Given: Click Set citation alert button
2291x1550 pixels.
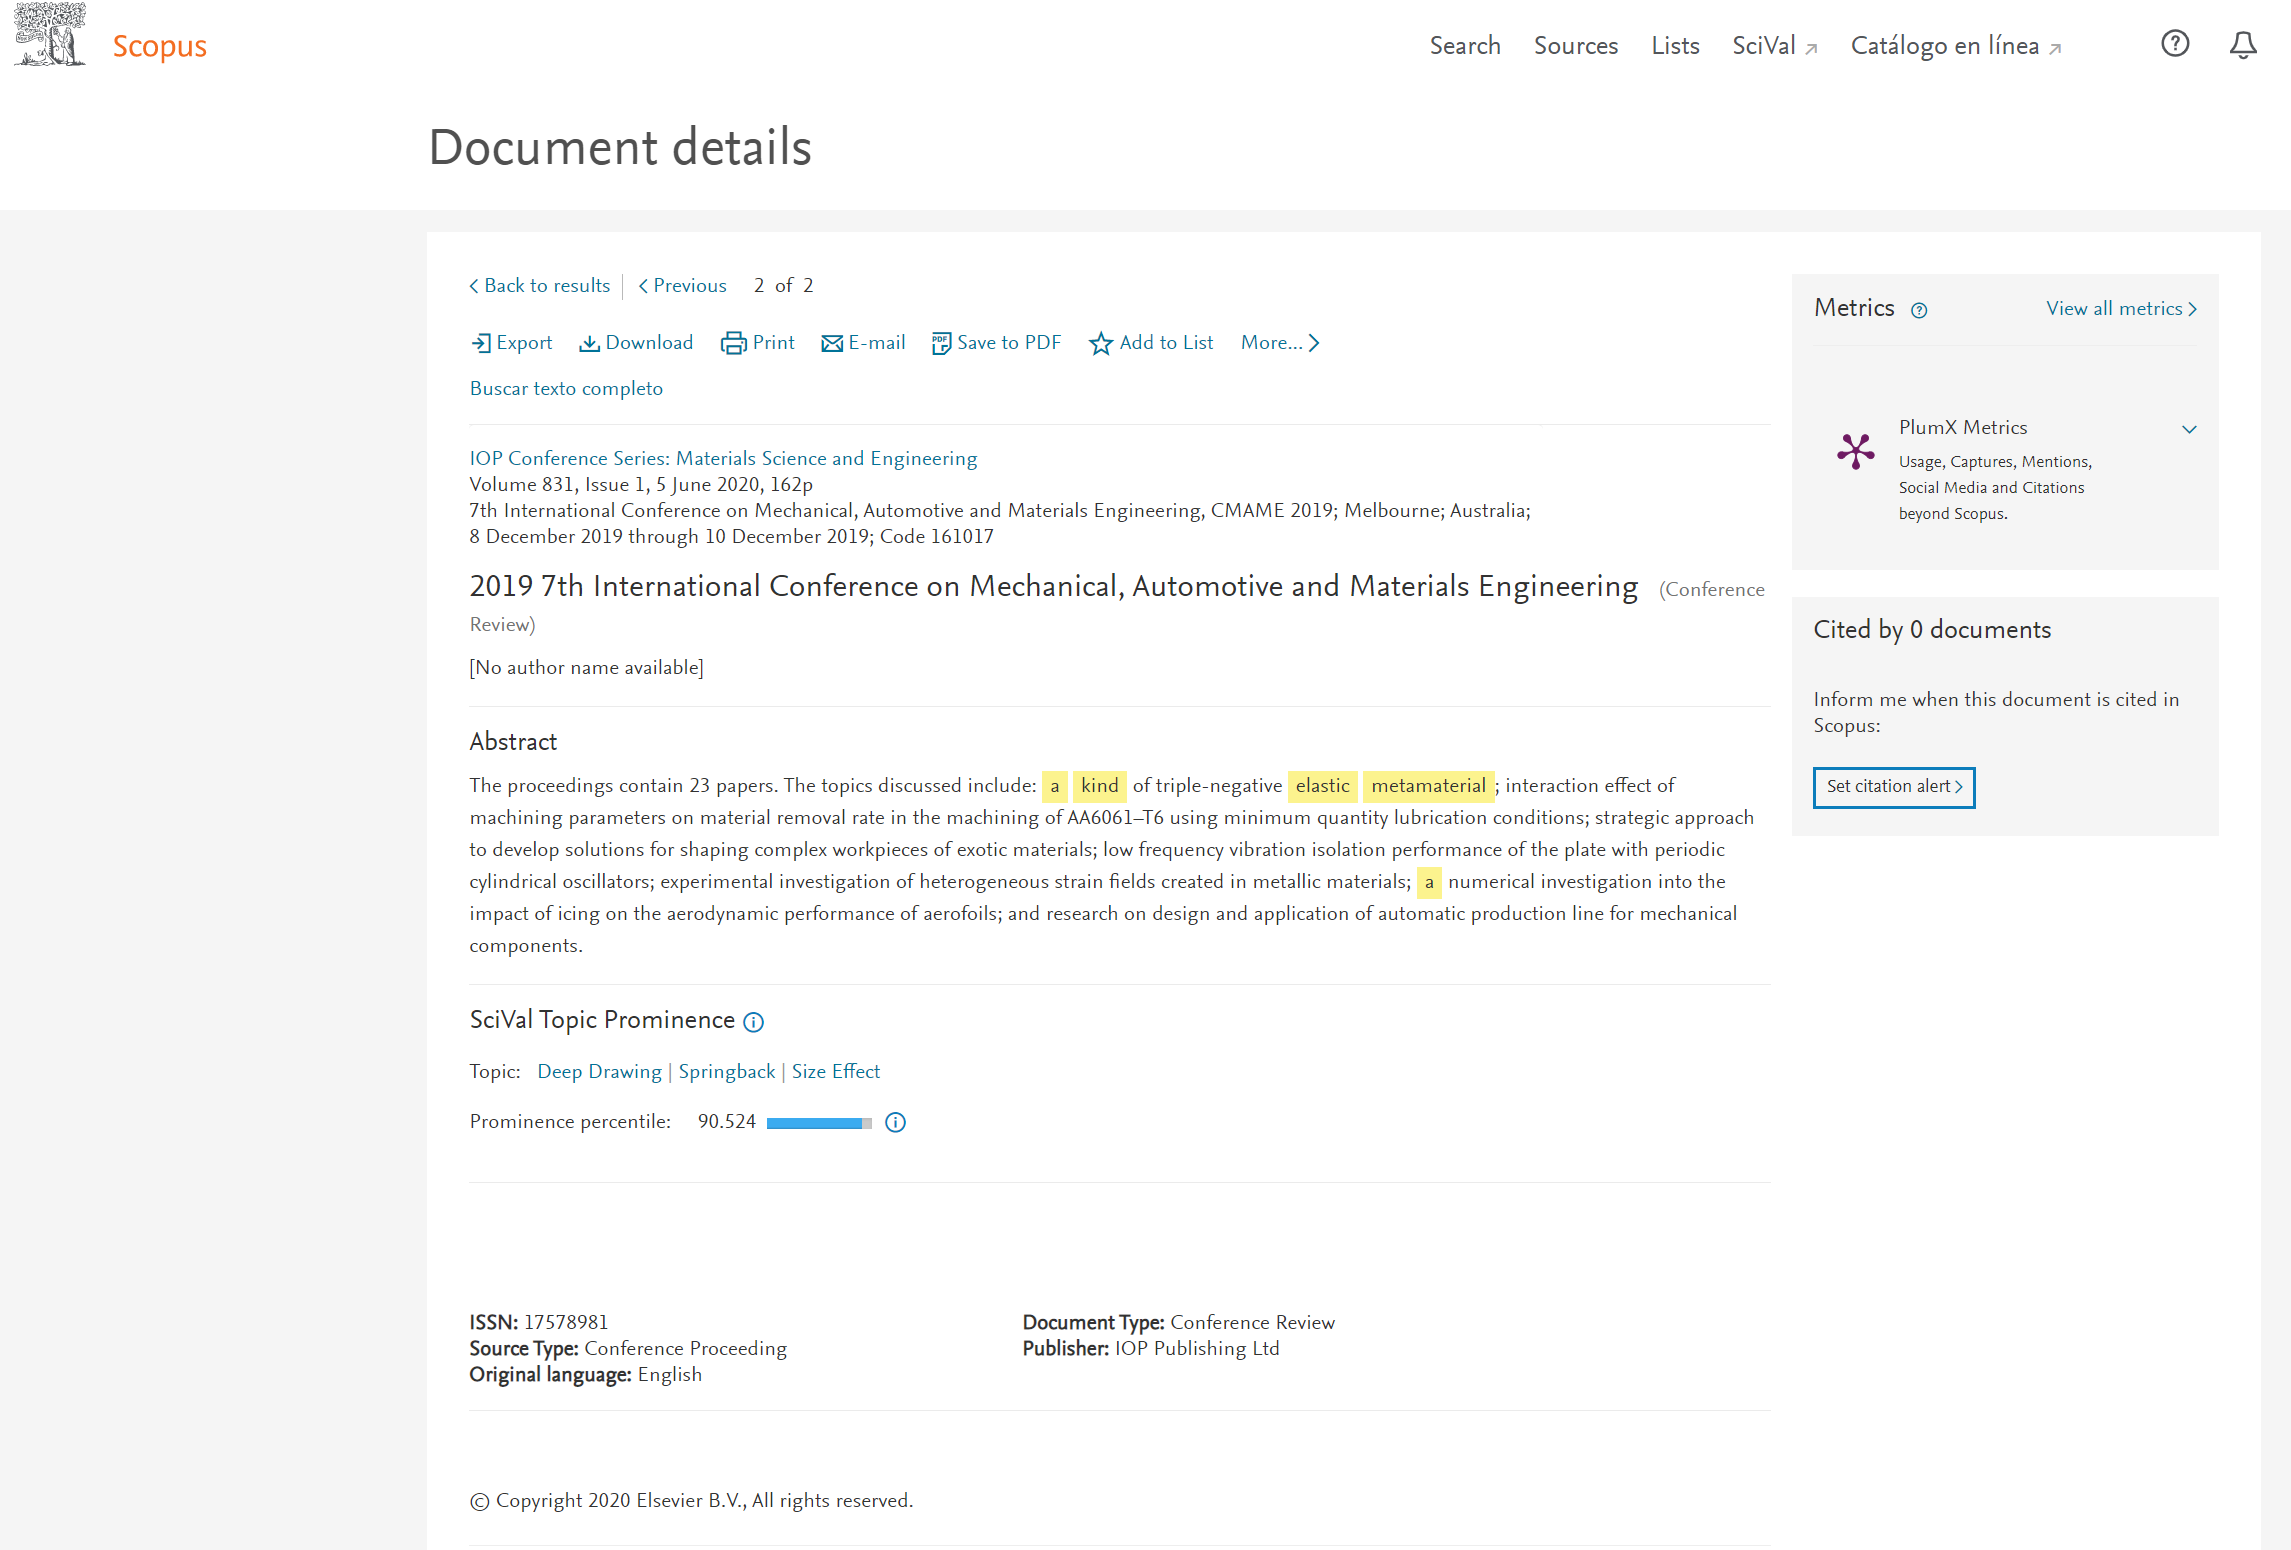Looking at the screenshot, I should (x=1894, y=786).
